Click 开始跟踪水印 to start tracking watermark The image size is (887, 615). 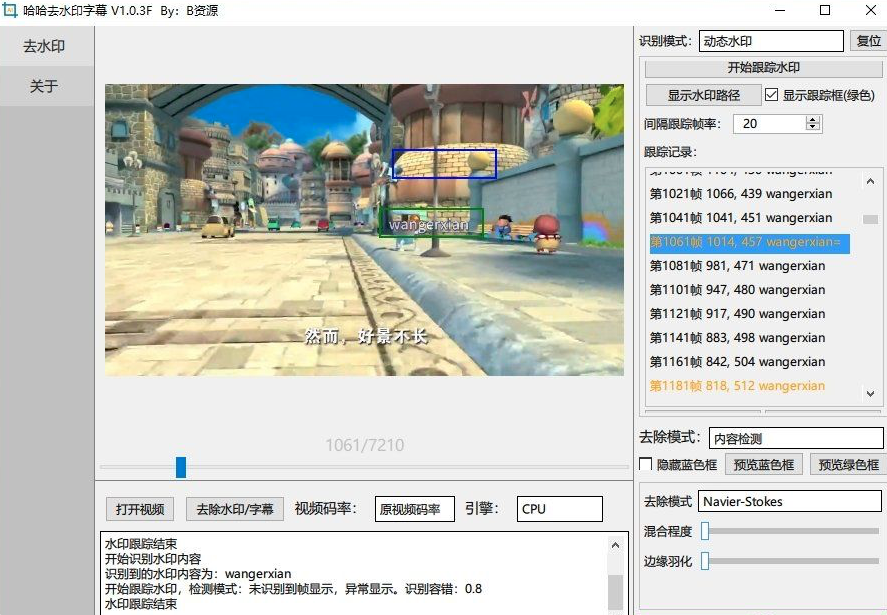click(x=763, y=68)
